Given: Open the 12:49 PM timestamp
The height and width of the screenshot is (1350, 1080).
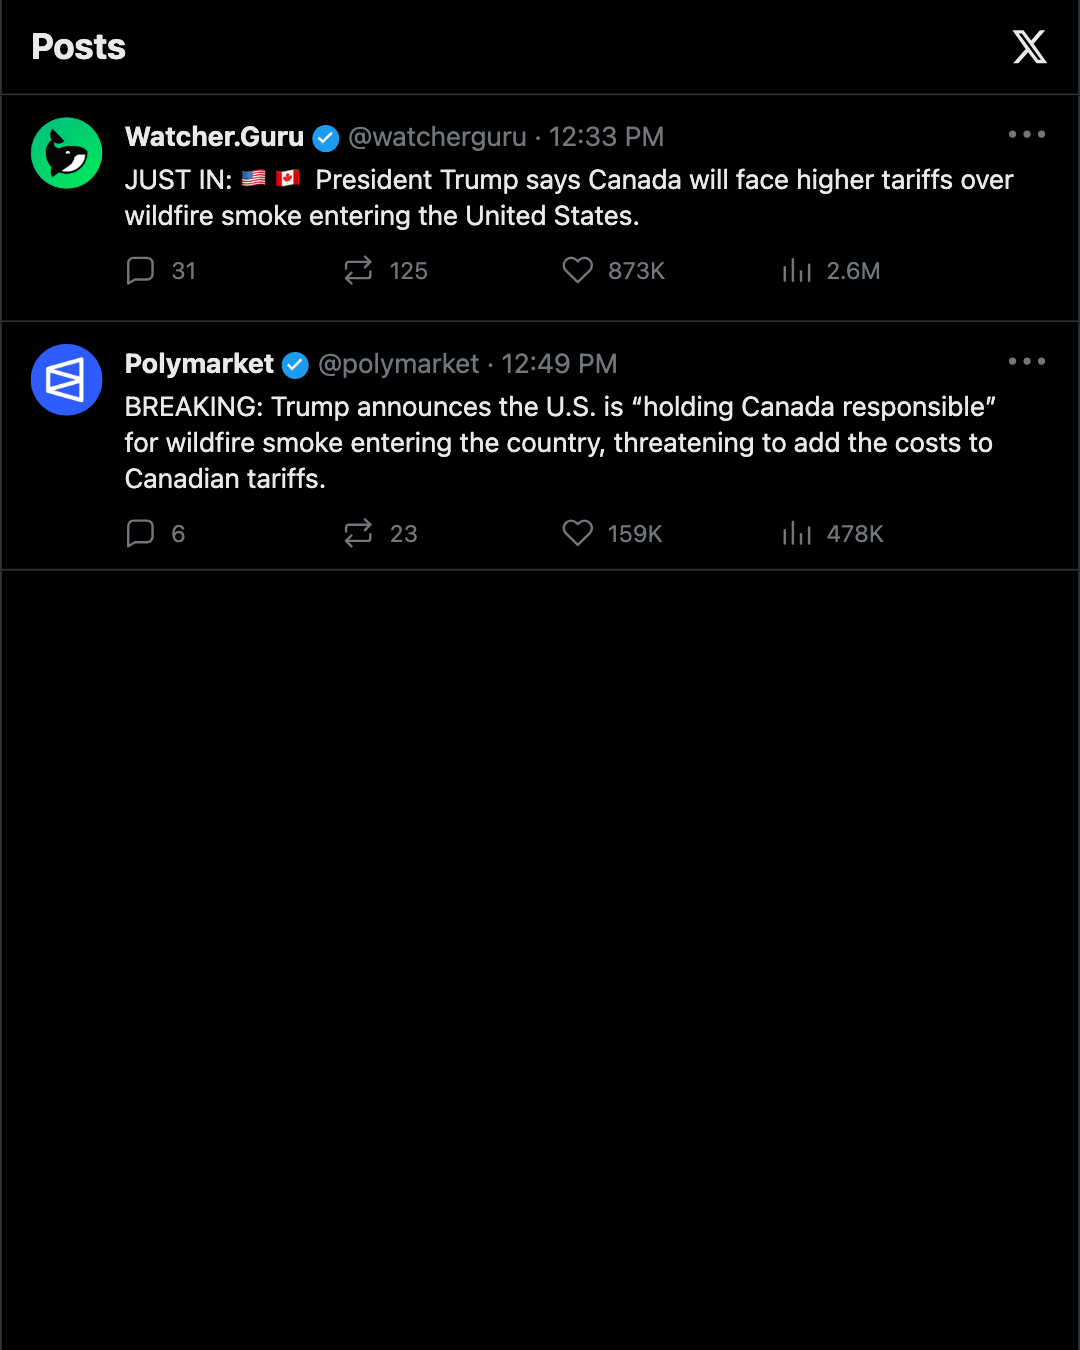Looking at the screenshot, I should click(559, 364).
